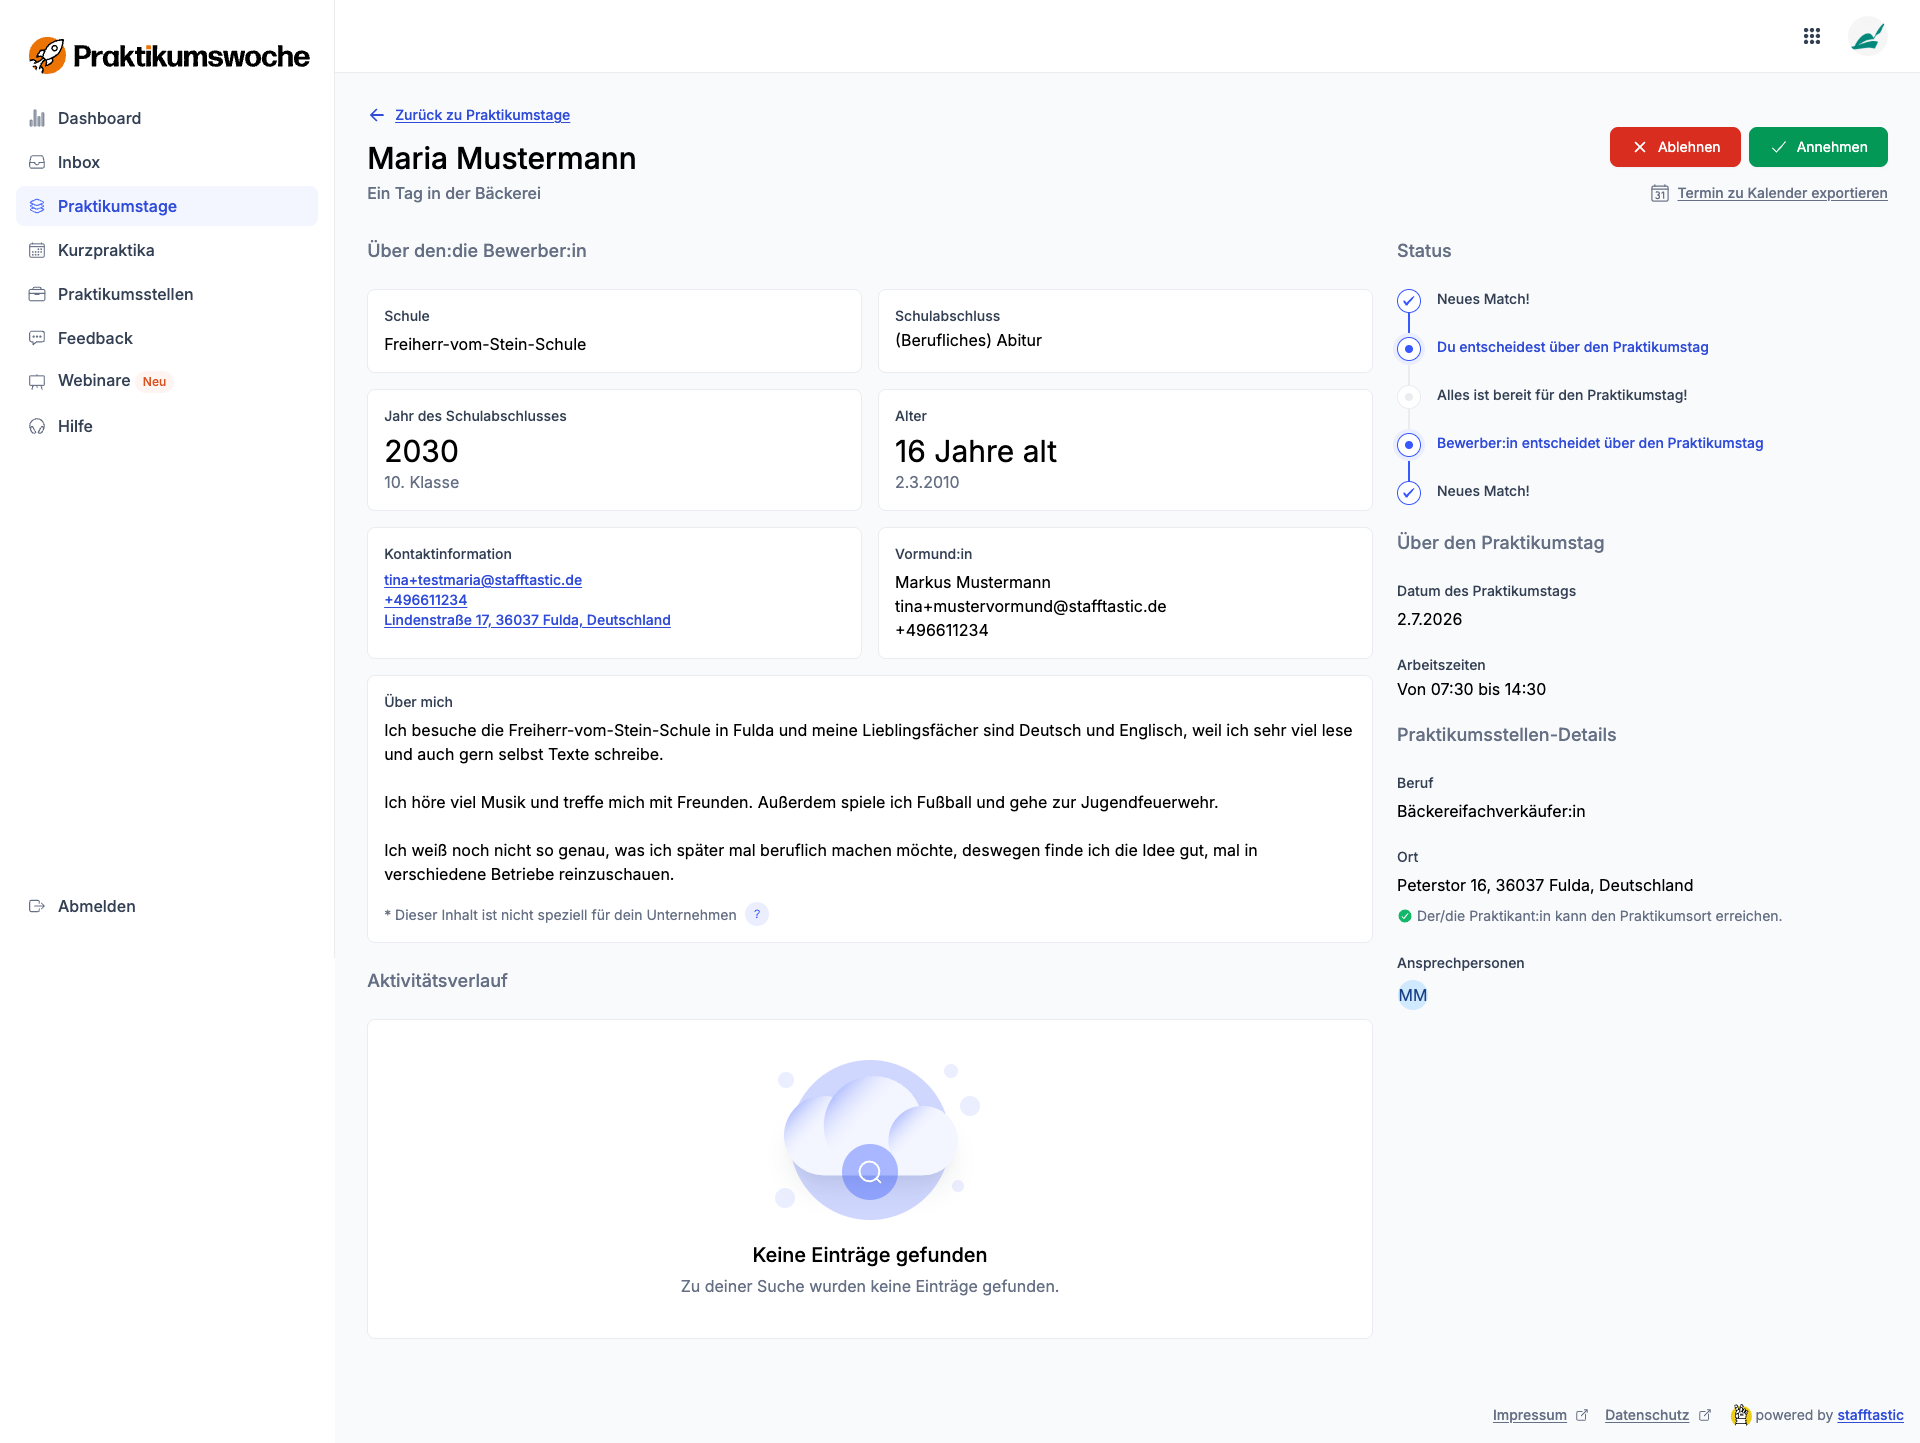
Task: Open Webinare menu item
Action: (94, 381)
